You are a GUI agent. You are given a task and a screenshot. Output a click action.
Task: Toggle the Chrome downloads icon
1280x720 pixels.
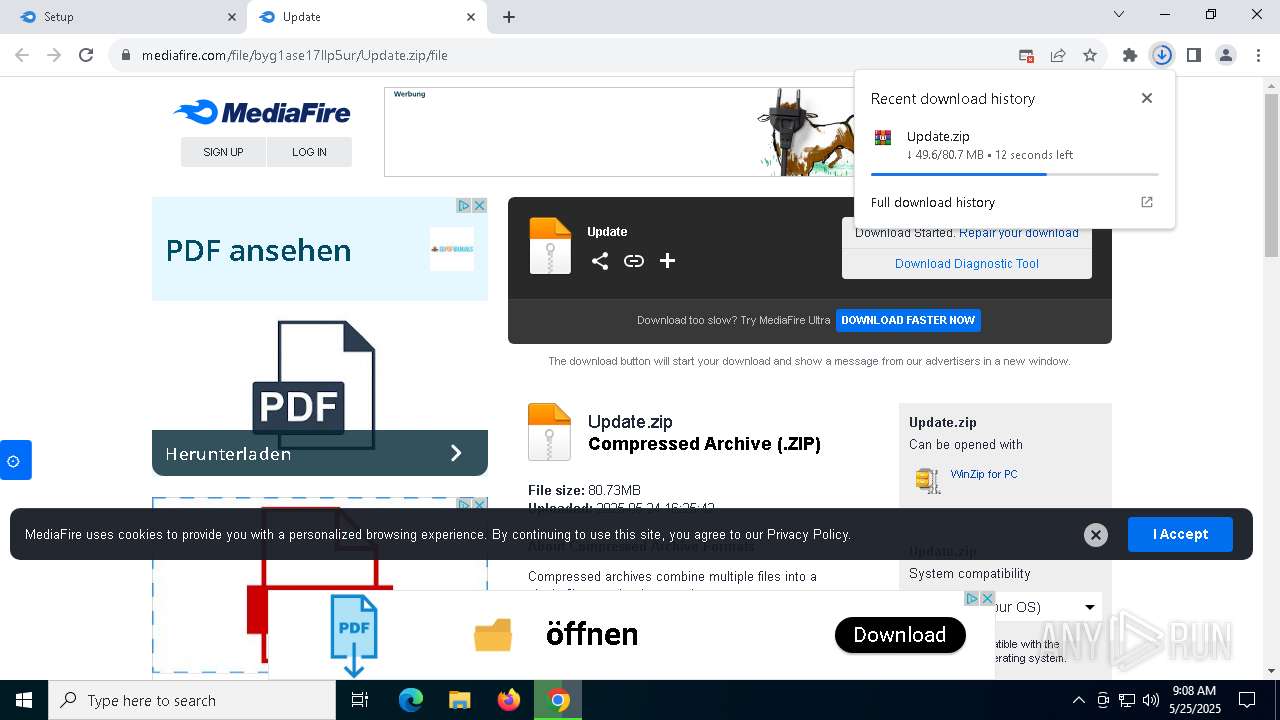click(1162, 55)
